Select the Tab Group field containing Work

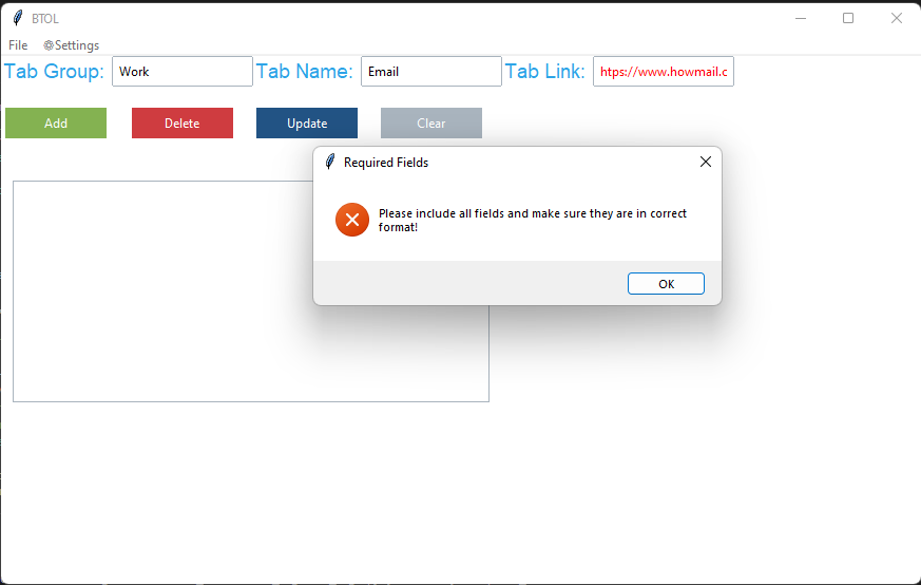point(184,71)
